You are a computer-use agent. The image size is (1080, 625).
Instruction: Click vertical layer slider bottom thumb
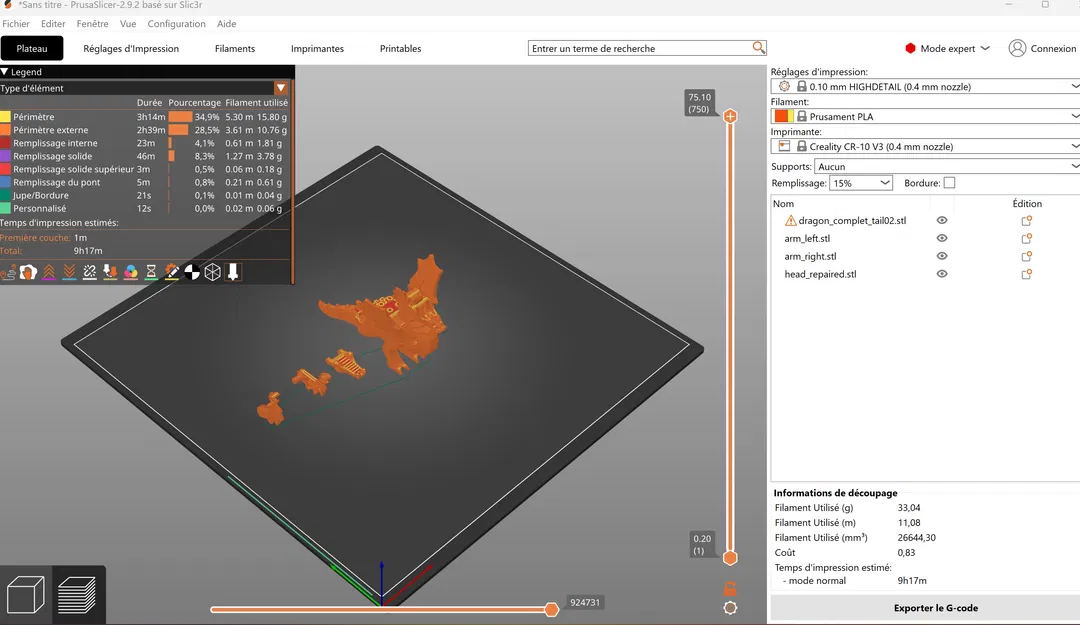[730, 557]
